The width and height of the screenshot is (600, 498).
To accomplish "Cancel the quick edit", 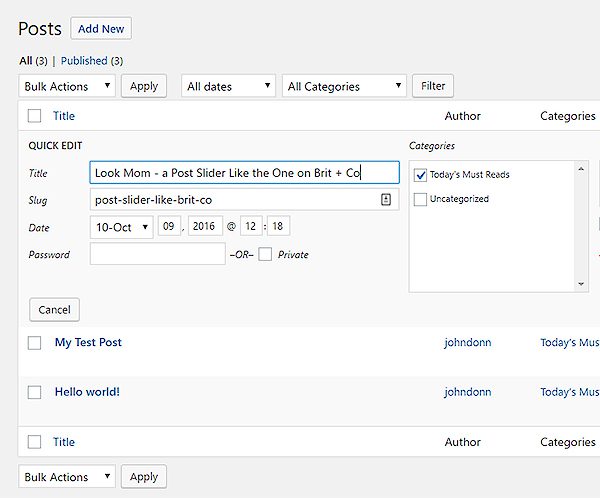I will [54, 310].
